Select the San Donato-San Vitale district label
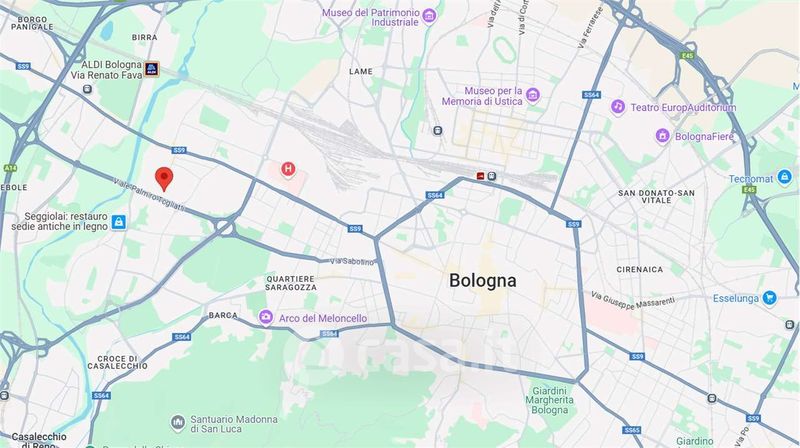 click(x=656, y=196)
